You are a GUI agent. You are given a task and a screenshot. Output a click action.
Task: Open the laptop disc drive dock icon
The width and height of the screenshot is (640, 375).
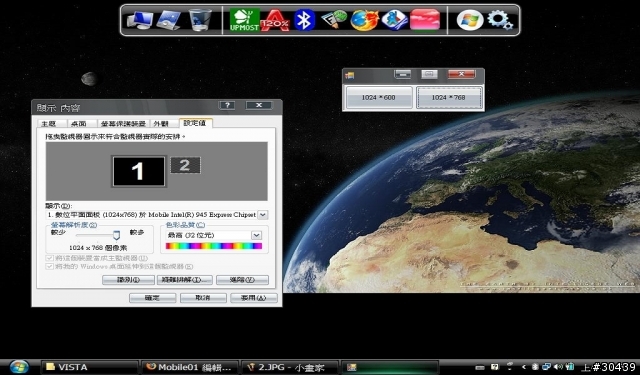click(x=169, y=20)
